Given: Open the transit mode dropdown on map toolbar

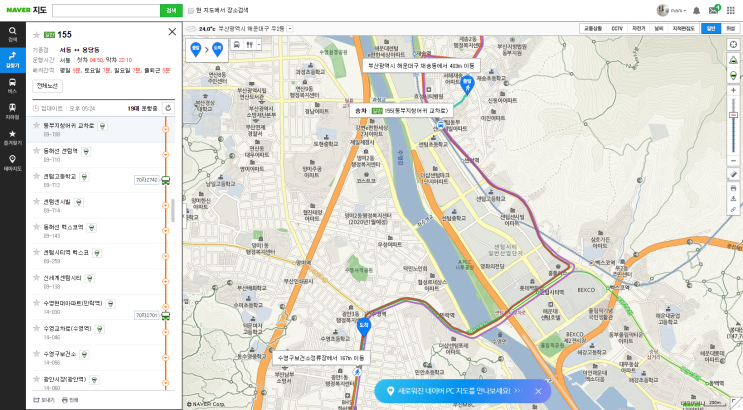Looking at the screenshot, I should pyautogui.click(x=259, y=45).
